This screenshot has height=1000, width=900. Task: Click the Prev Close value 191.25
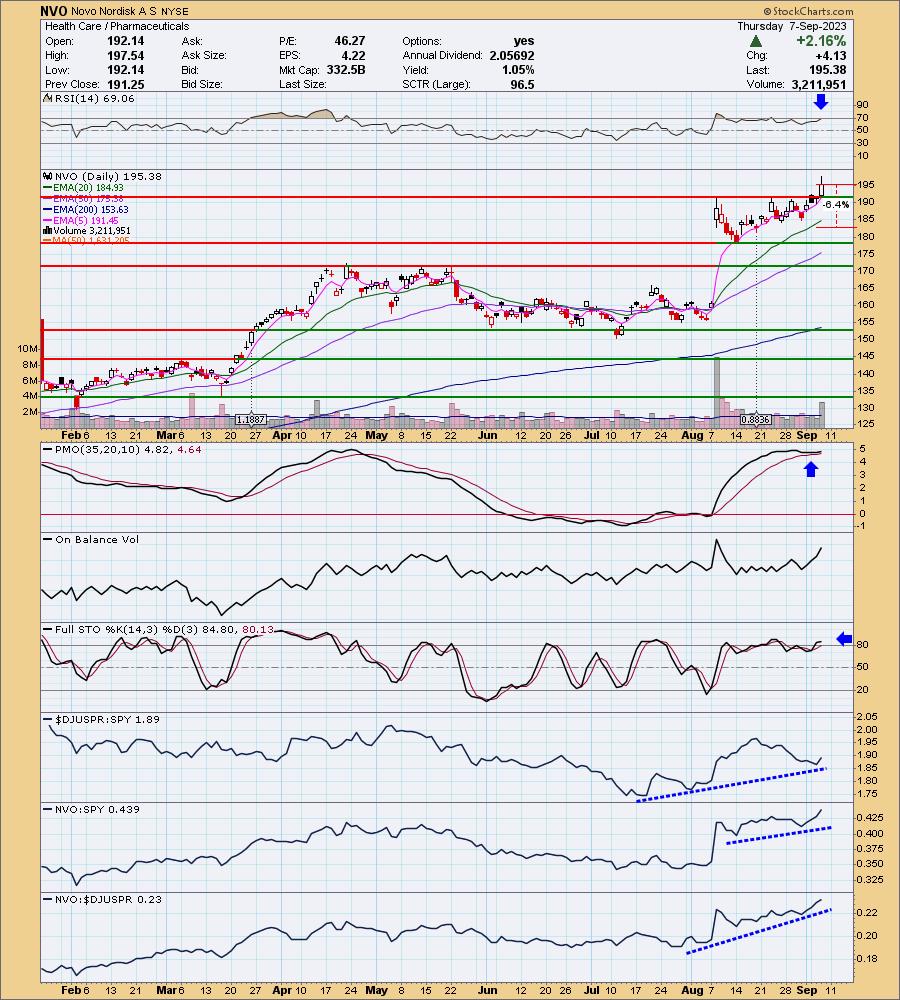coord(125,84)
